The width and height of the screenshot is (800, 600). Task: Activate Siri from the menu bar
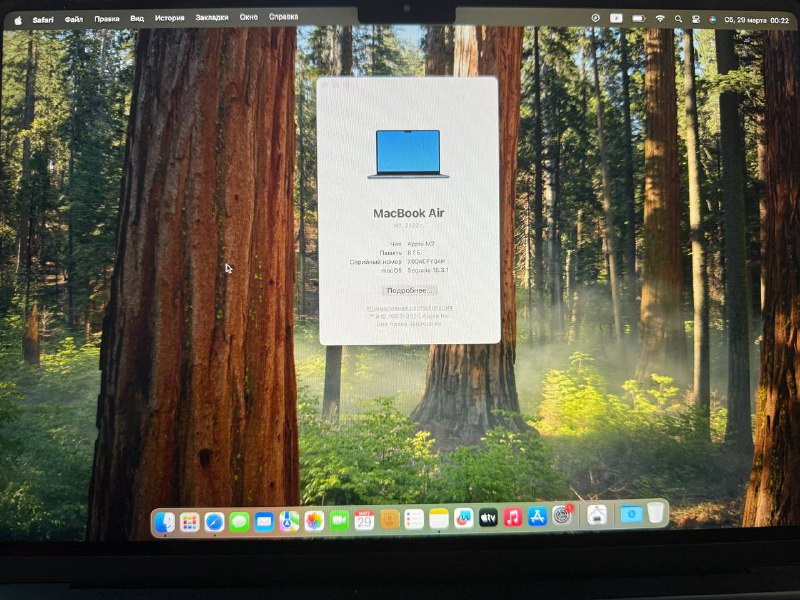pos(712,20)
